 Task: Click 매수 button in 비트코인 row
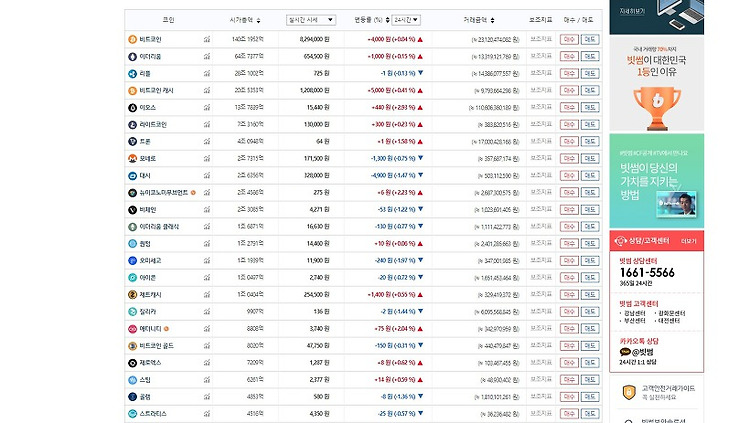[x=569, y=39]
